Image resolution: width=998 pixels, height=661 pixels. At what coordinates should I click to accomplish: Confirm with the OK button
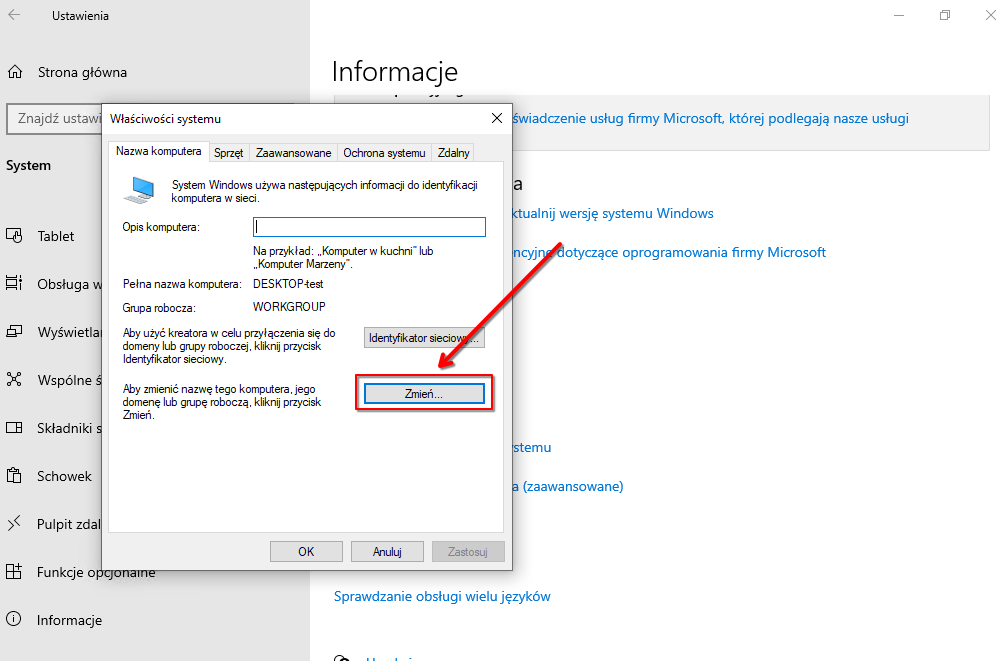click(x=306, y=551)
